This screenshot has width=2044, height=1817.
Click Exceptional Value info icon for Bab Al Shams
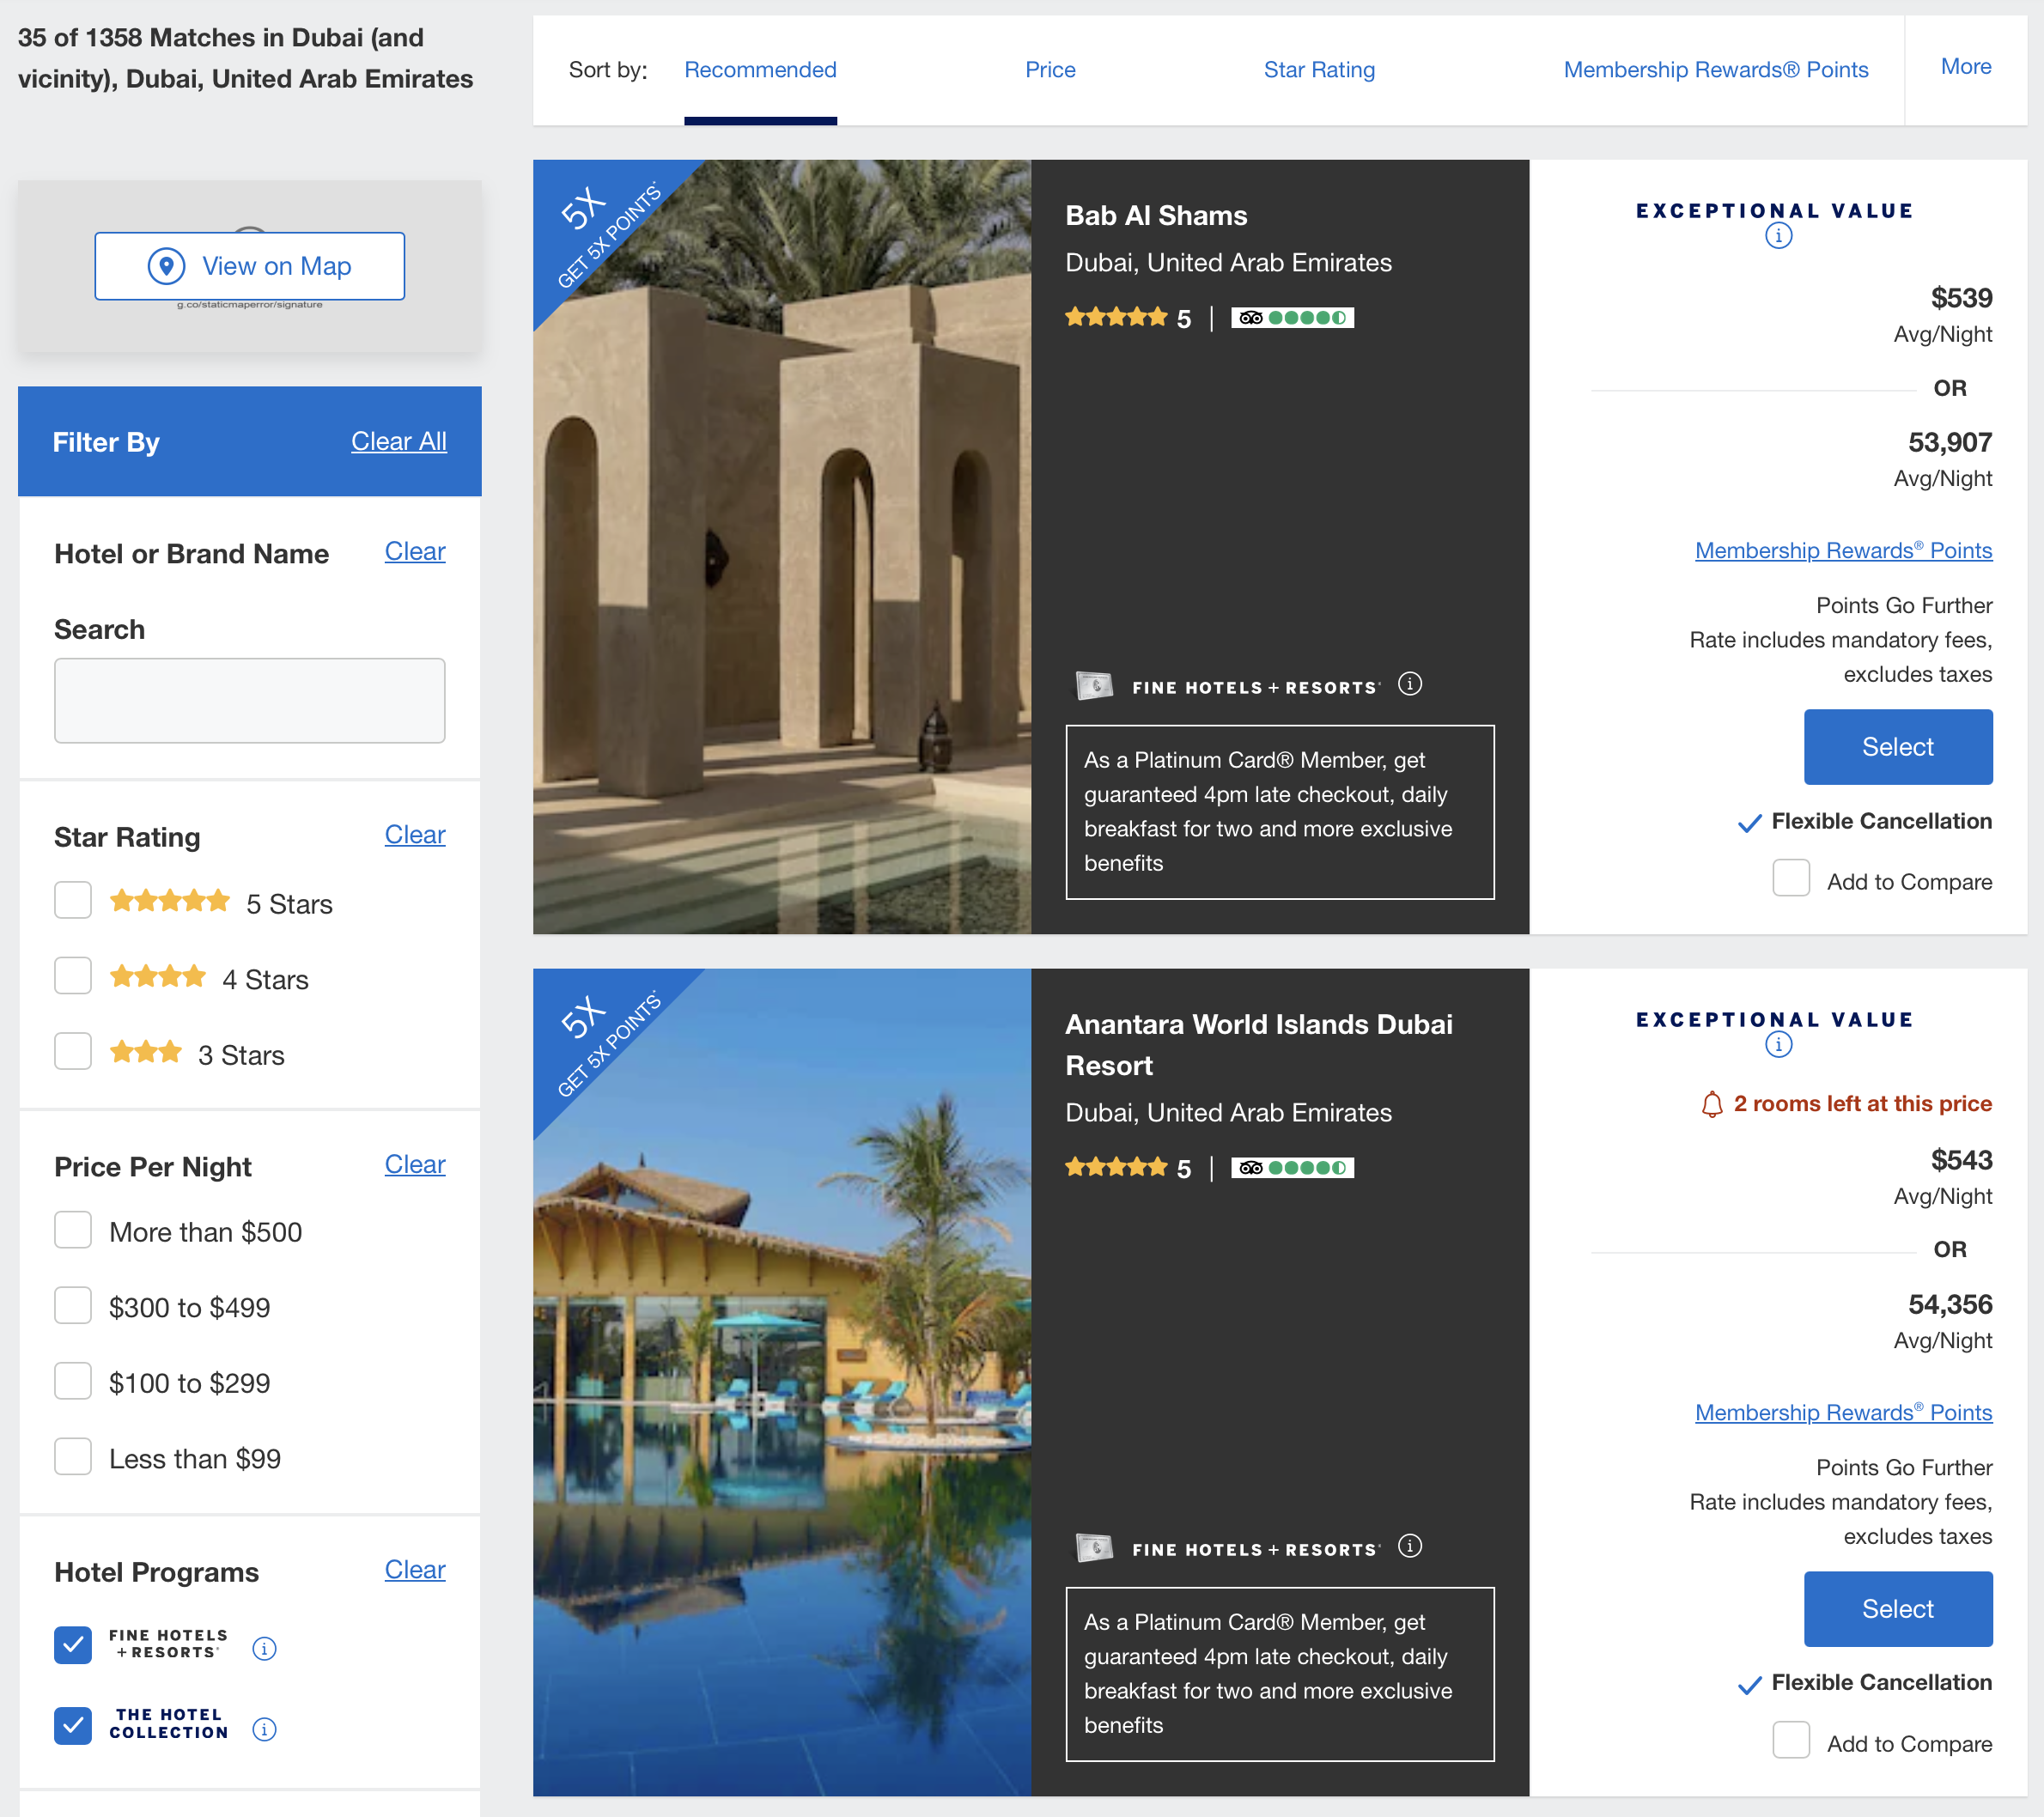pos(1778,236)
